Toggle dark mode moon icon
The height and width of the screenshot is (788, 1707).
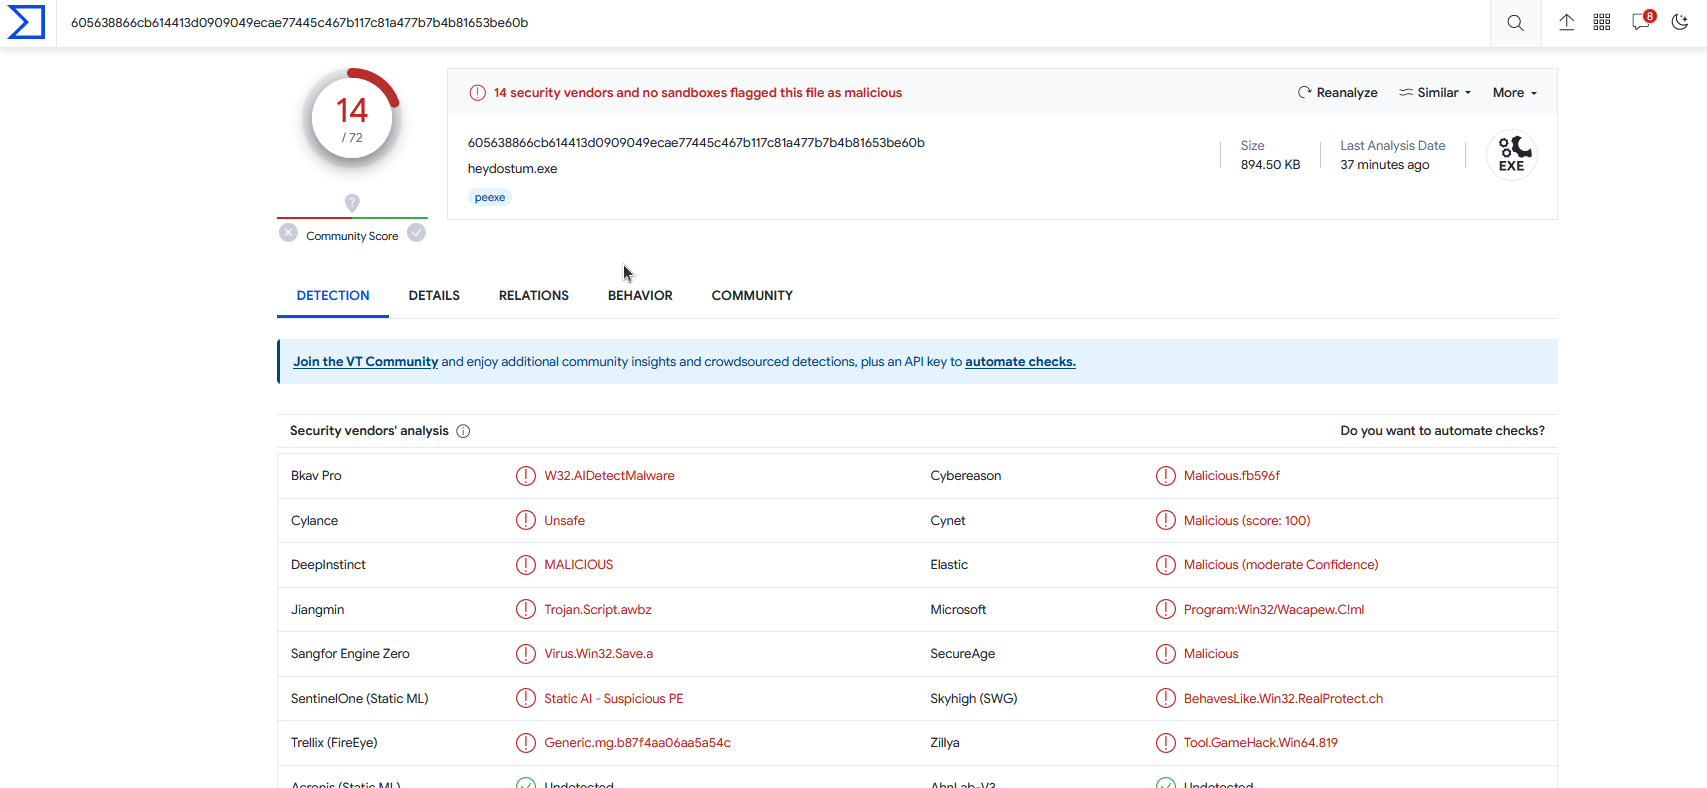coord(1680,22)
